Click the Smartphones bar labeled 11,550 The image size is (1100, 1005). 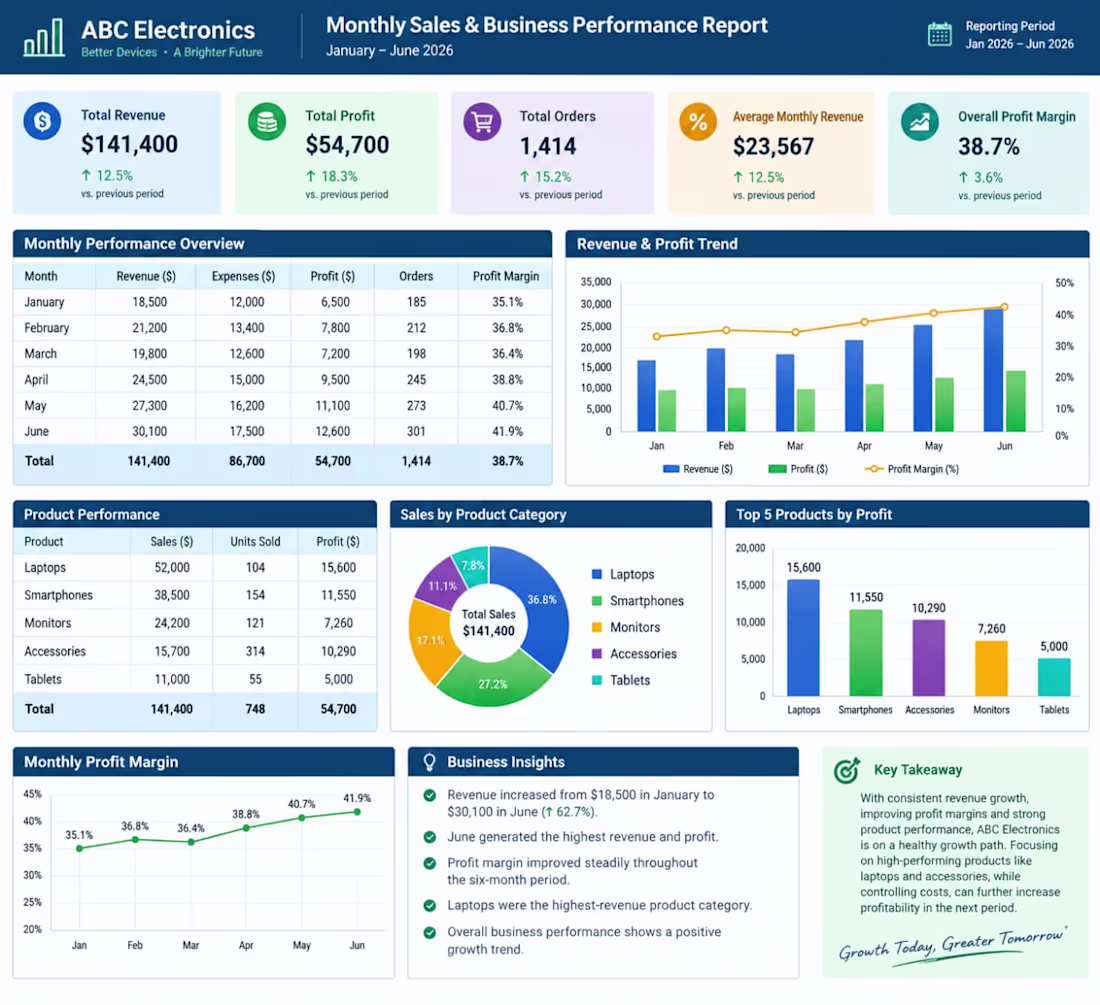(x=866, y=652)
